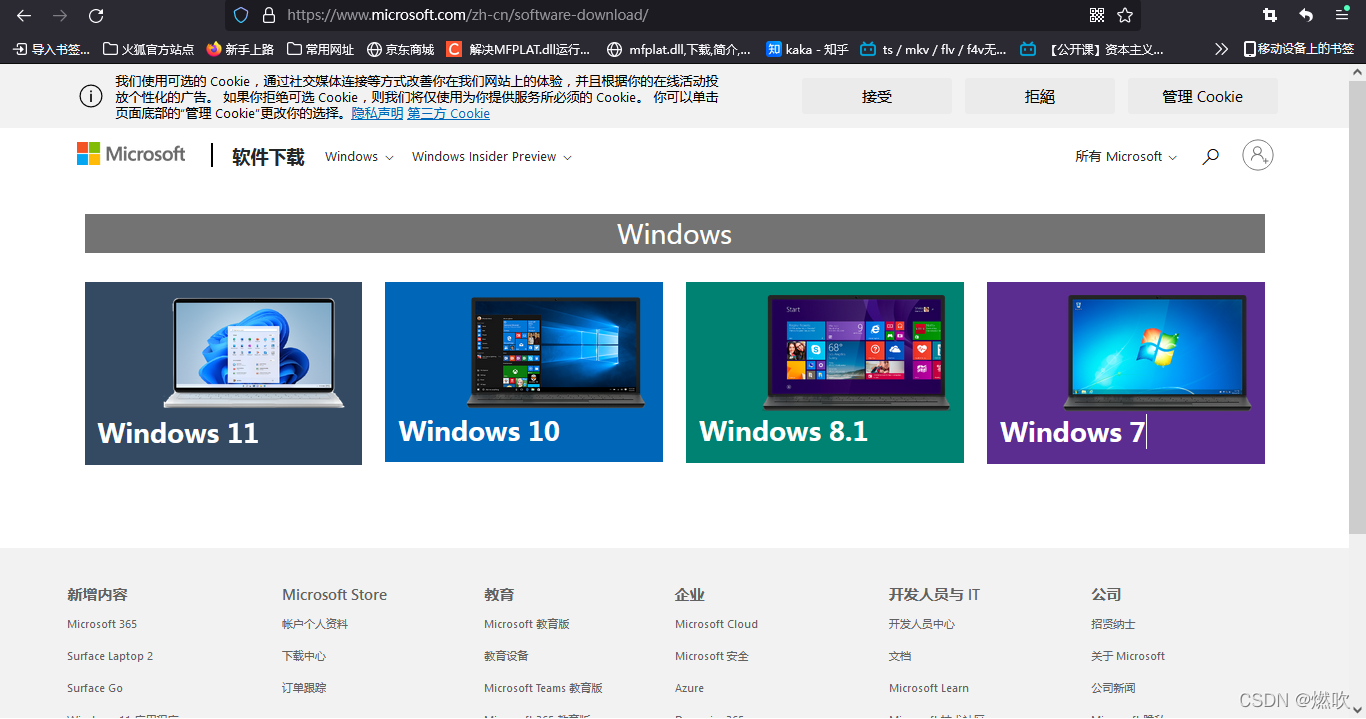Open the 管理 Cookie button
1366x719 pixels.
pos(1203,96)
